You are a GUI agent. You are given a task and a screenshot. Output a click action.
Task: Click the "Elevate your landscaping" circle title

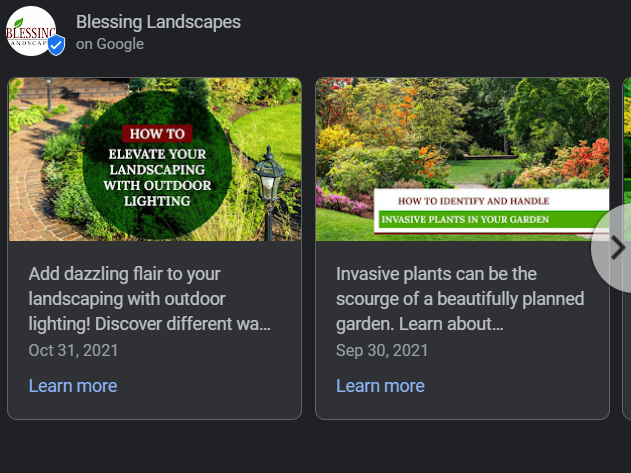coord(157,177)
